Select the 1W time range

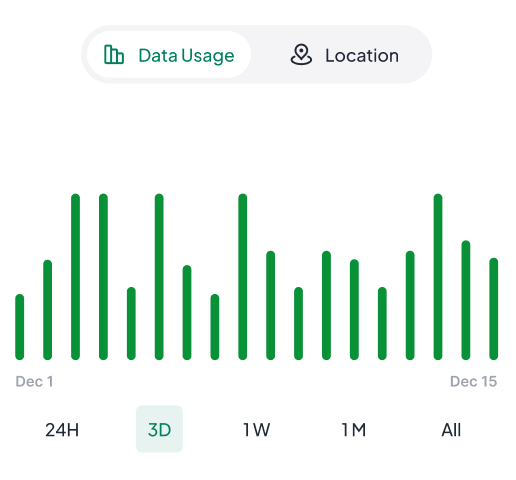point(256,430)
